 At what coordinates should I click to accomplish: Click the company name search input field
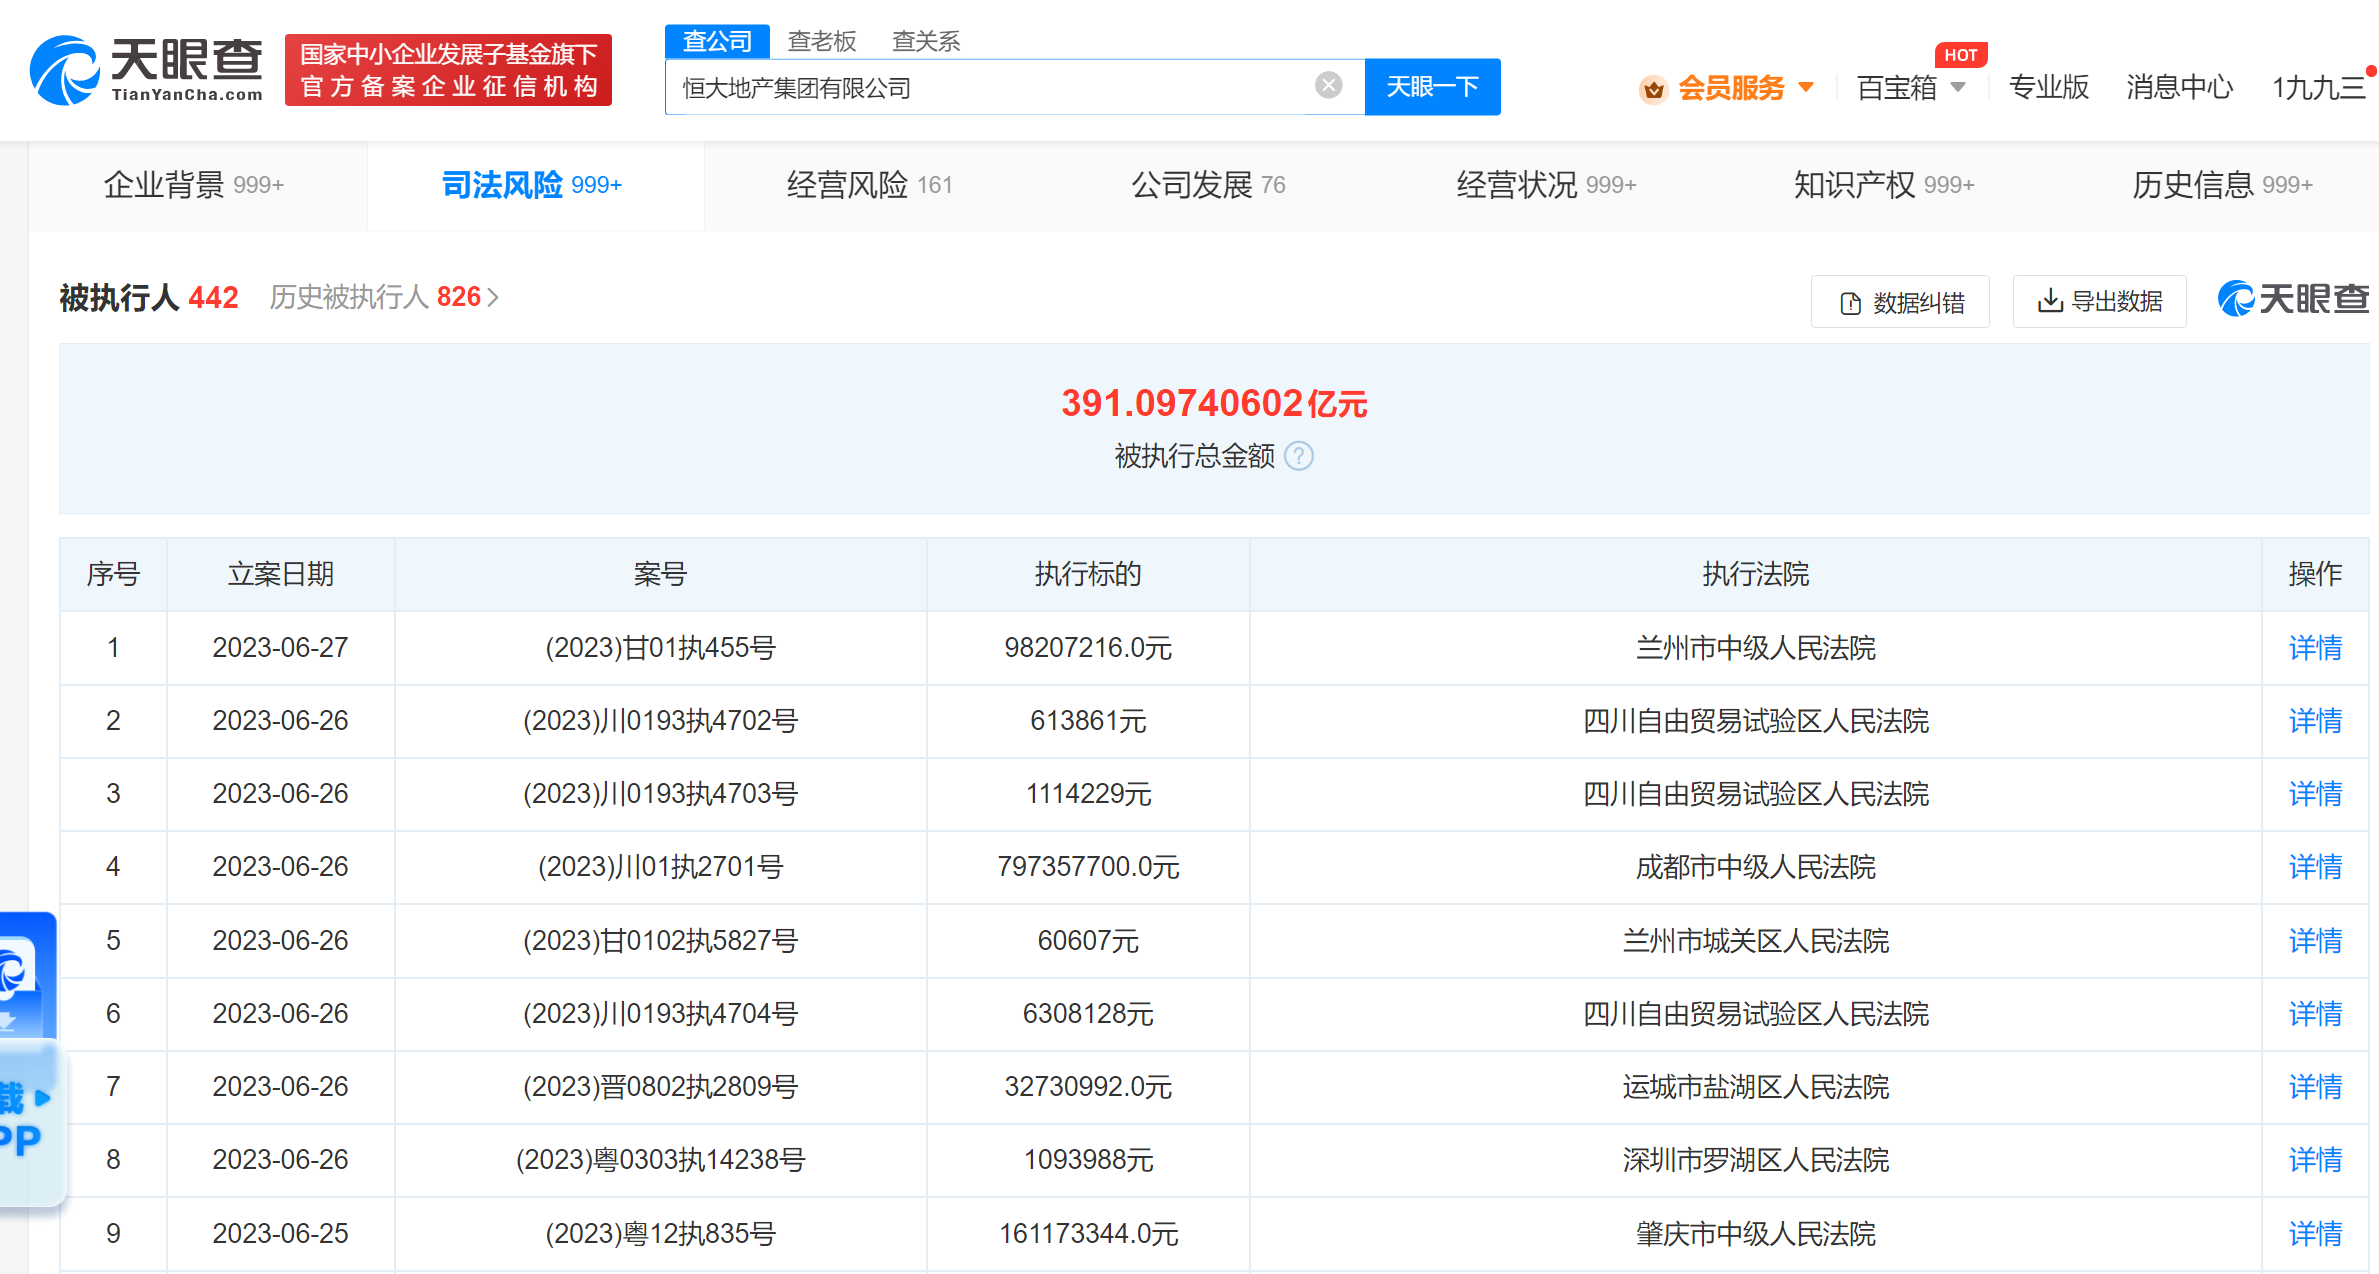[990, 88]
